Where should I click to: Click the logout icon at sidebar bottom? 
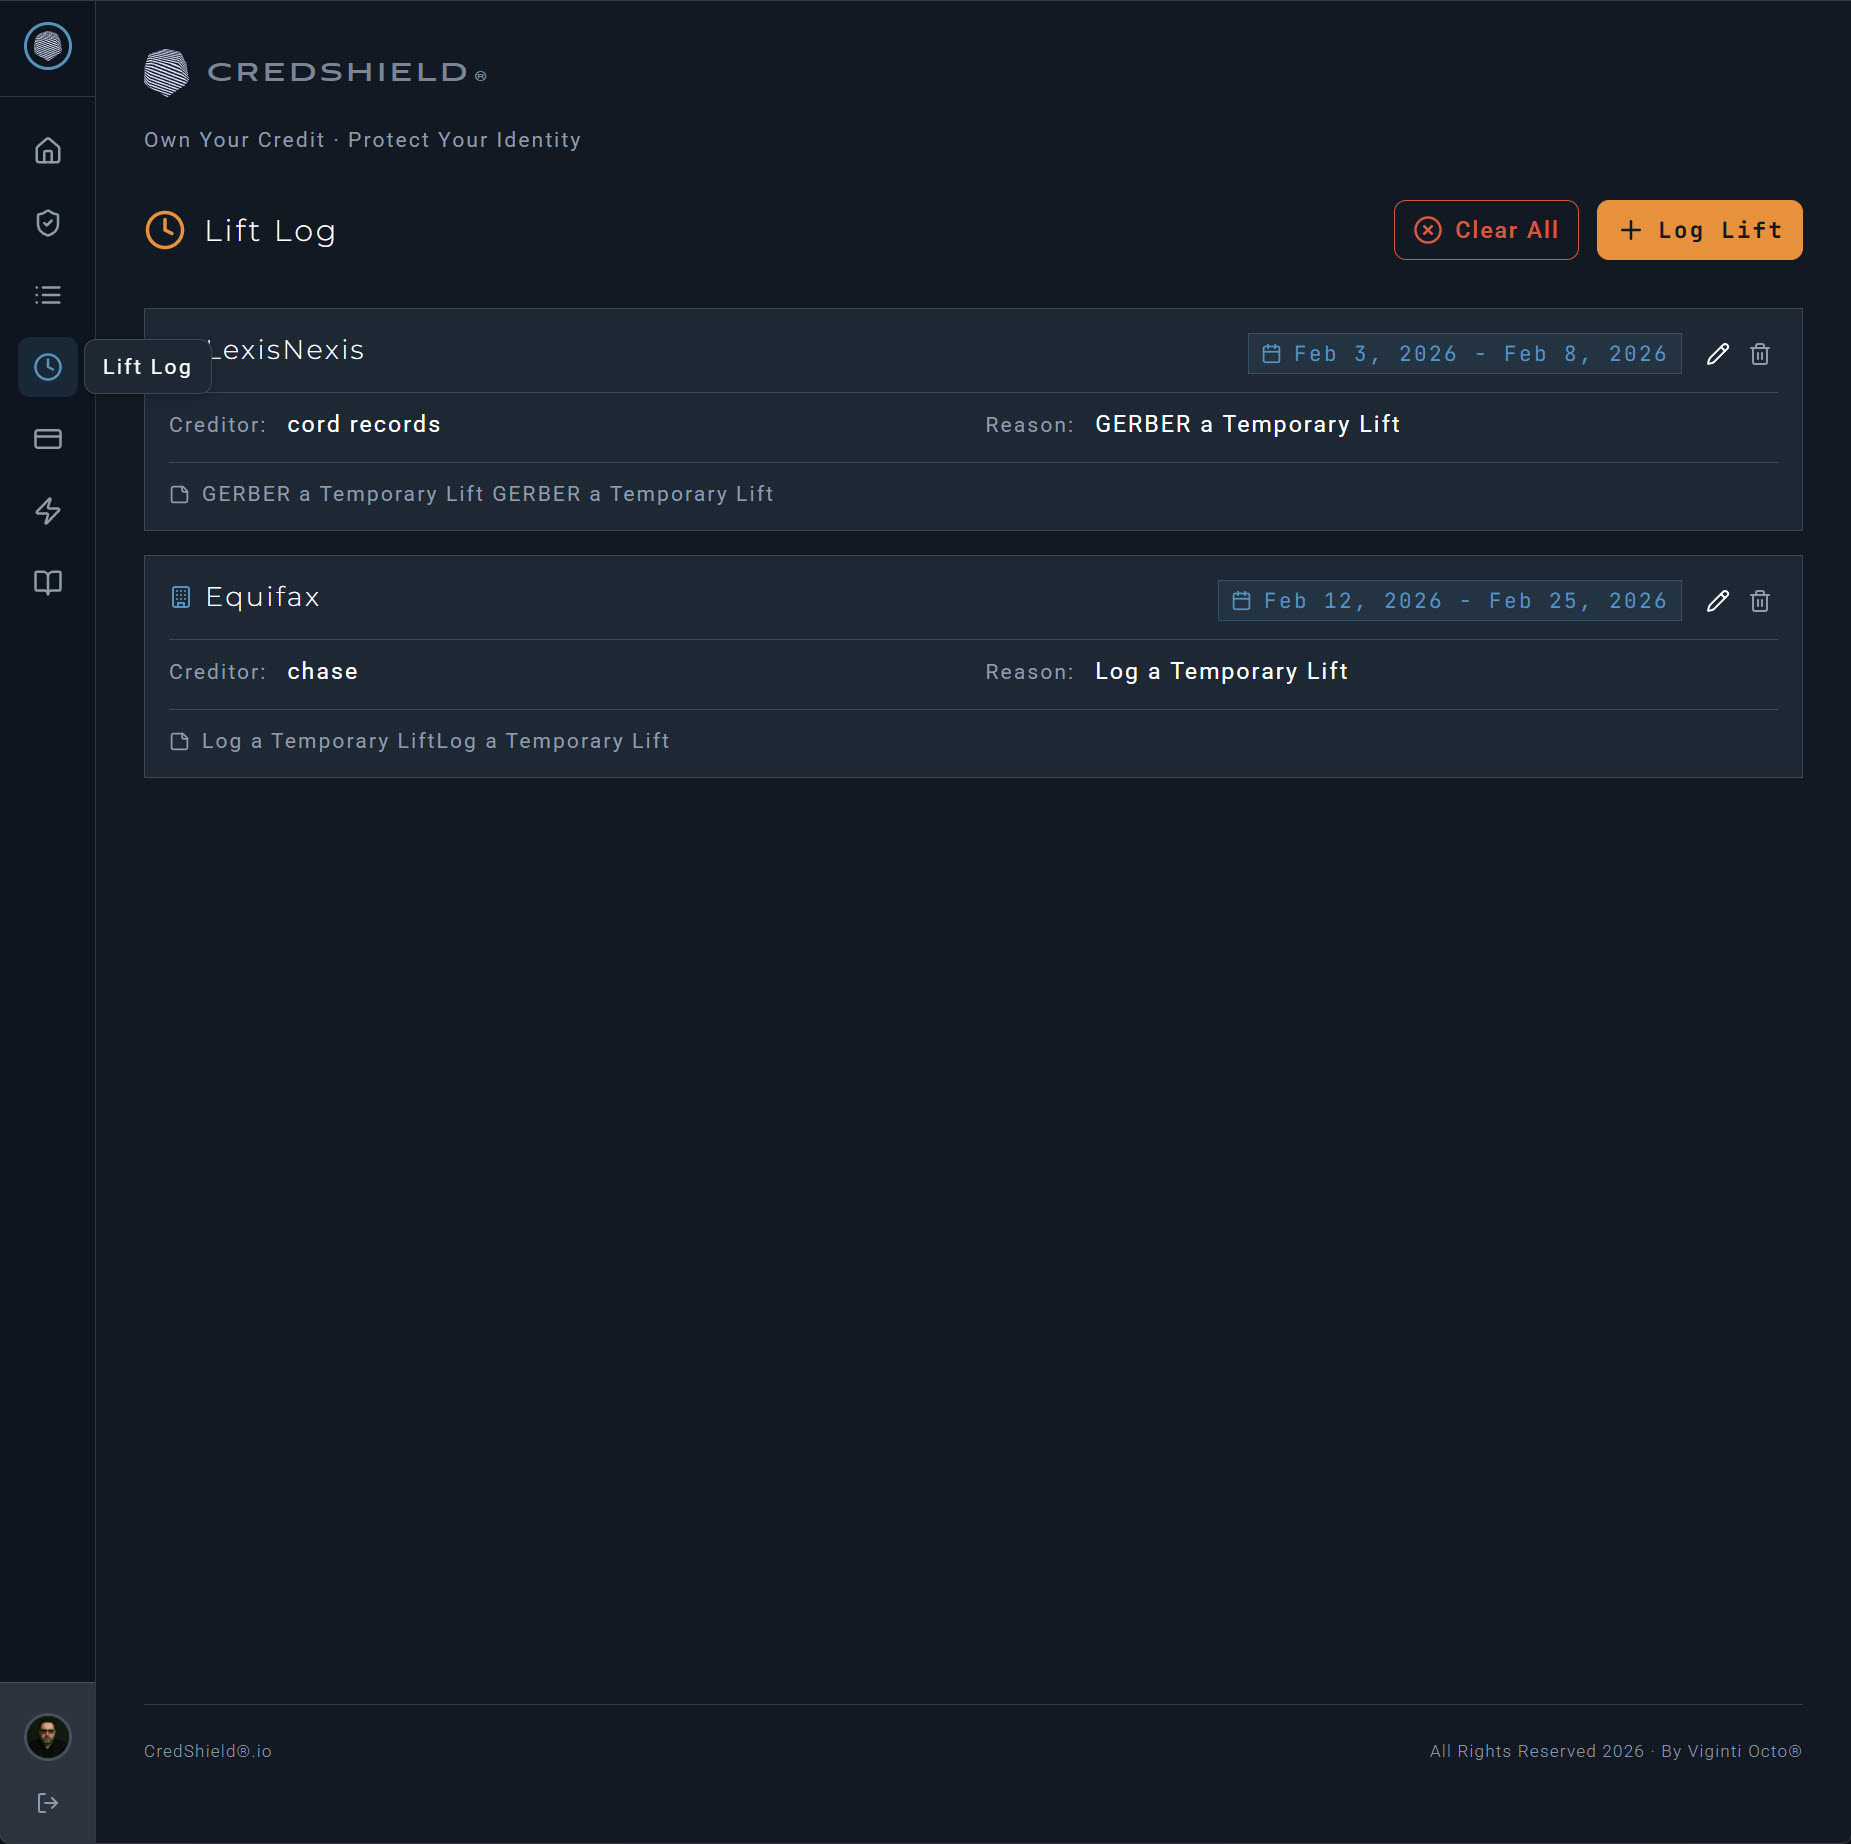click(48, 1803)
